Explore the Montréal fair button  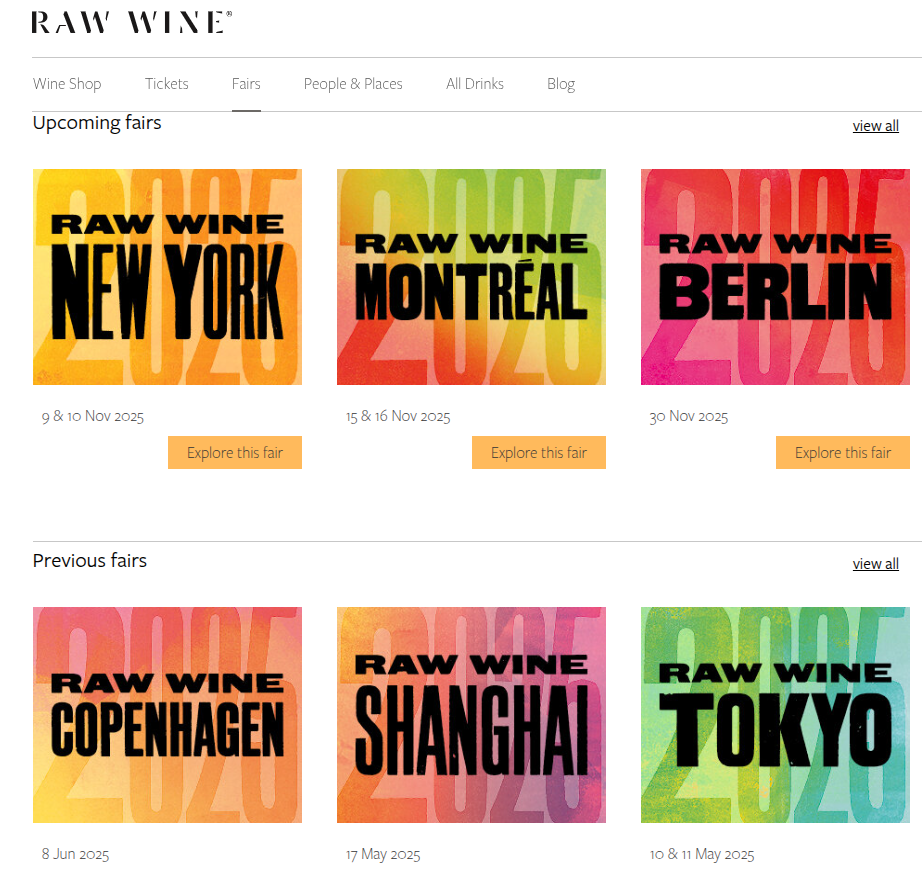pos(539,453)
